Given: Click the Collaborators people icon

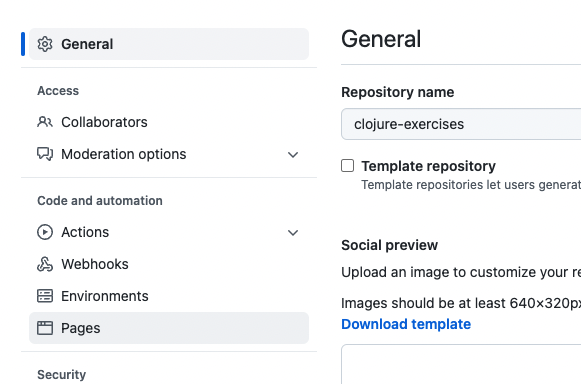Looking at the screenshot, I should [x=45, y=122].
